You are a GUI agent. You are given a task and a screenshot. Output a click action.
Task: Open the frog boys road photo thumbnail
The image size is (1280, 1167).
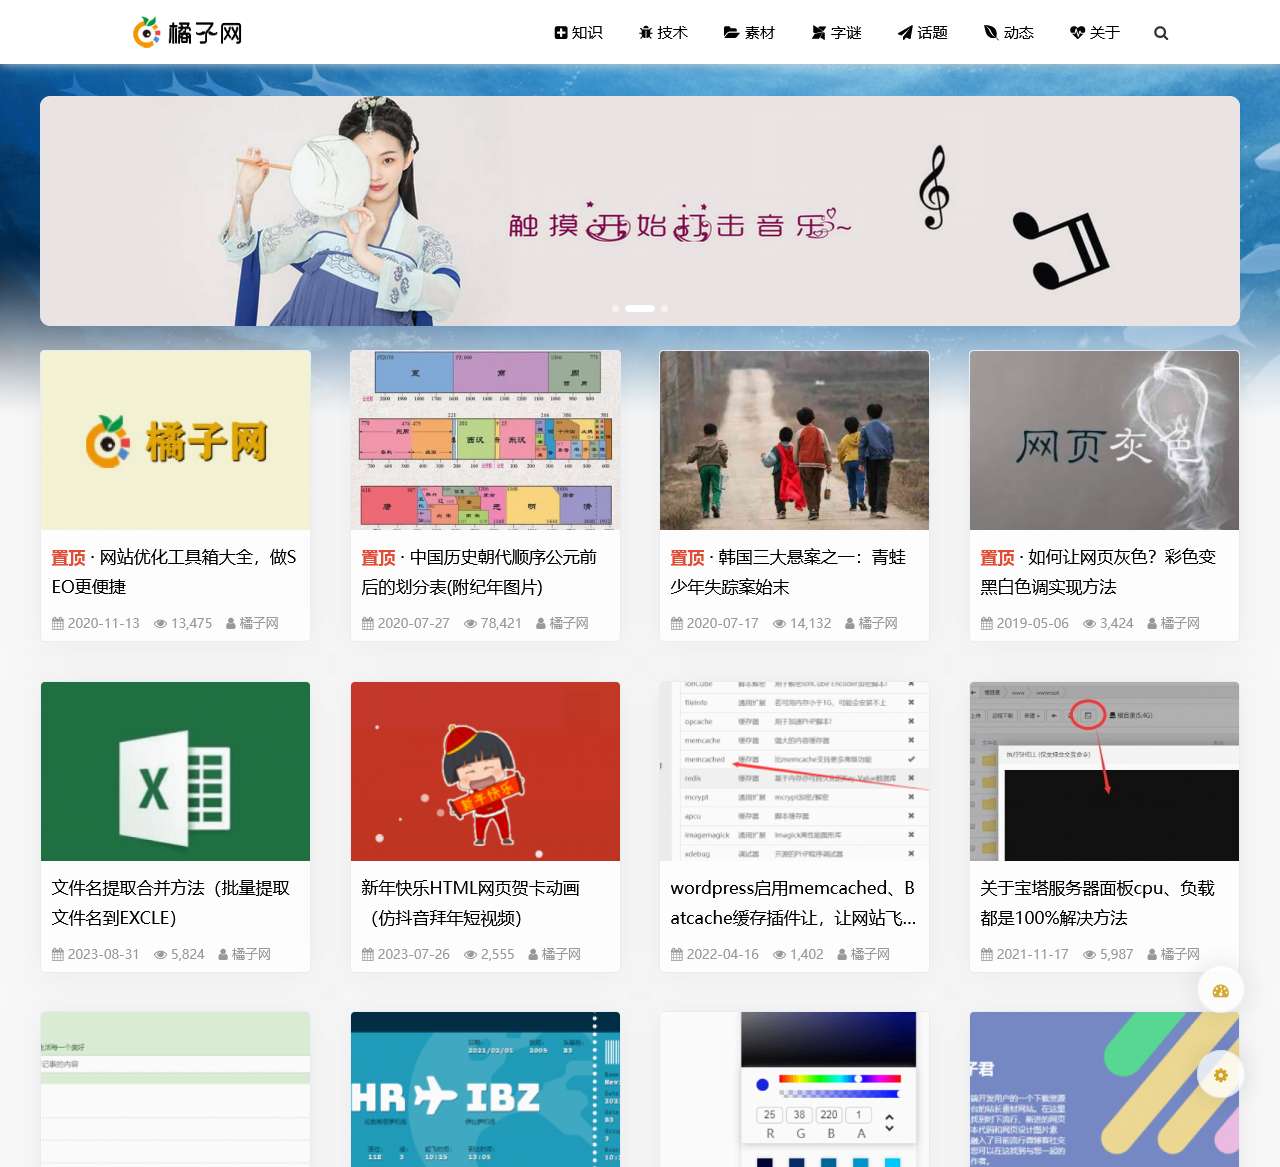click(x=794, y=440)
